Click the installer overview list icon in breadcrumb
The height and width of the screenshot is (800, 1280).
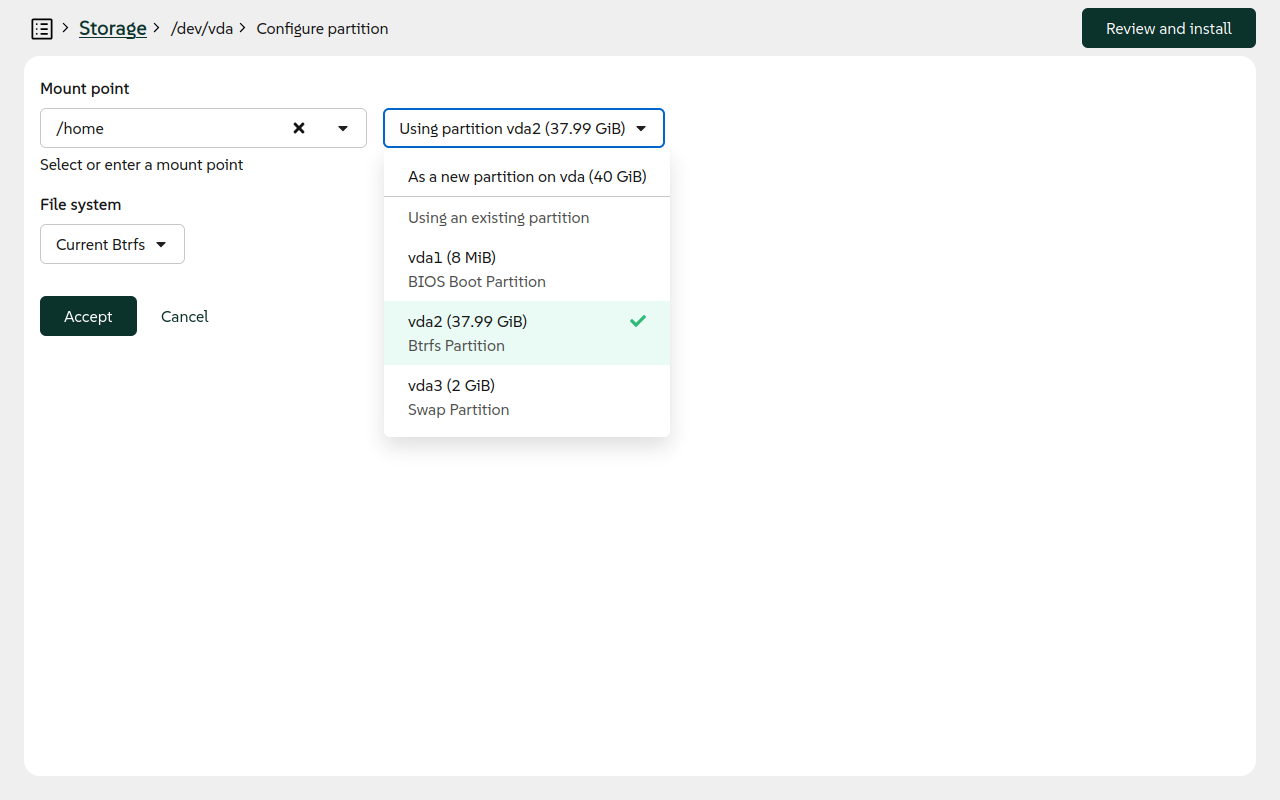pos(42,28)
